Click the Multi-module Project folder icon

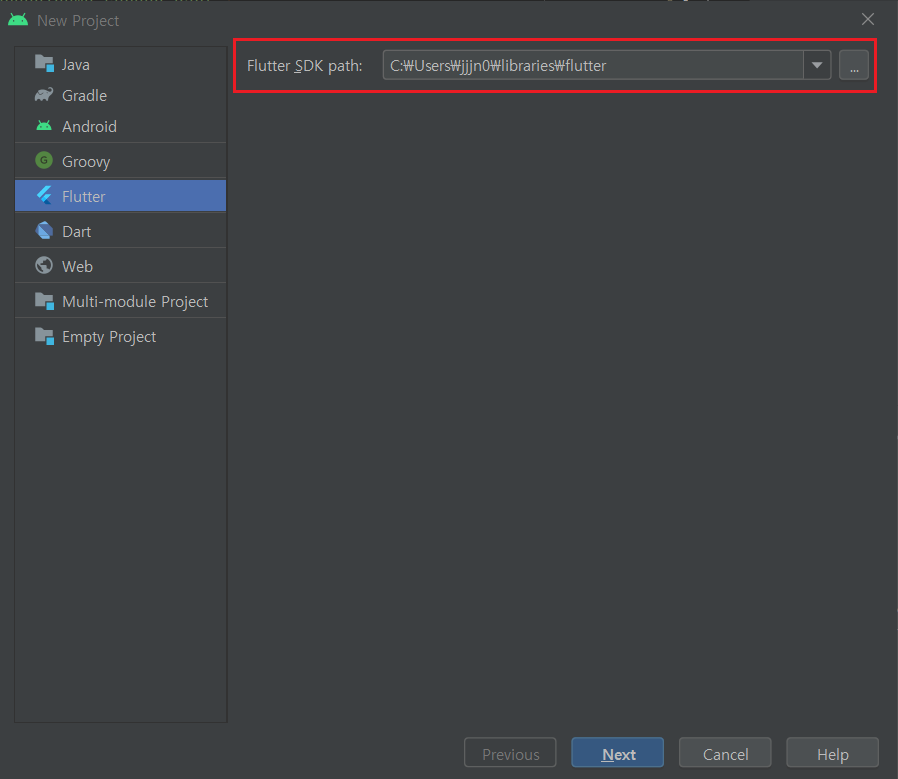[x=44, y=301]
